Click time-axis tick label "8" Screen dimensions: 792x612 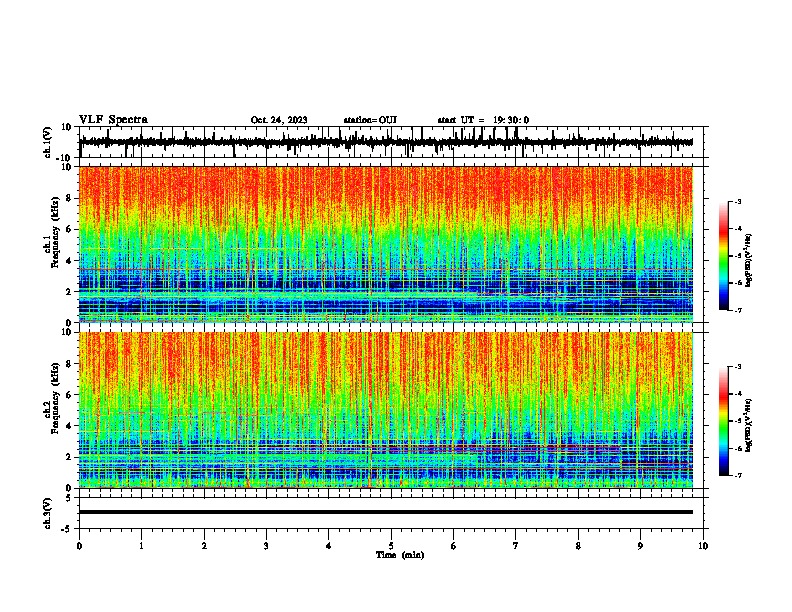coord(578,546)
